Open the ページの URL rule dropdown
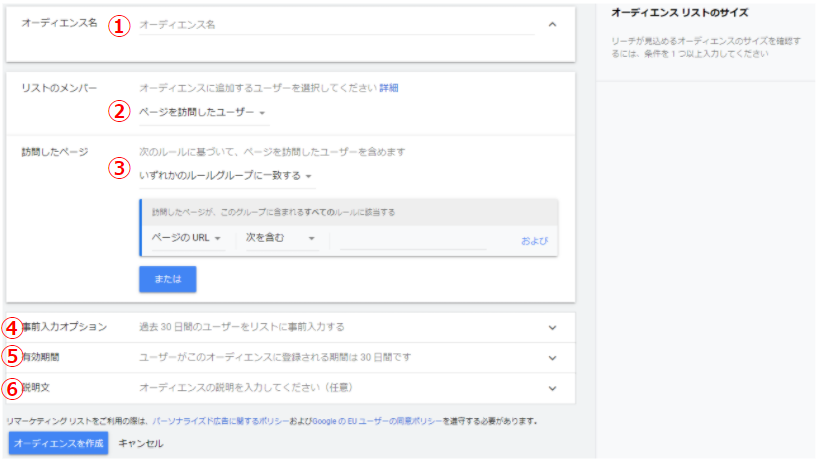Screen dimensions: 819x462 pos(186,238)
